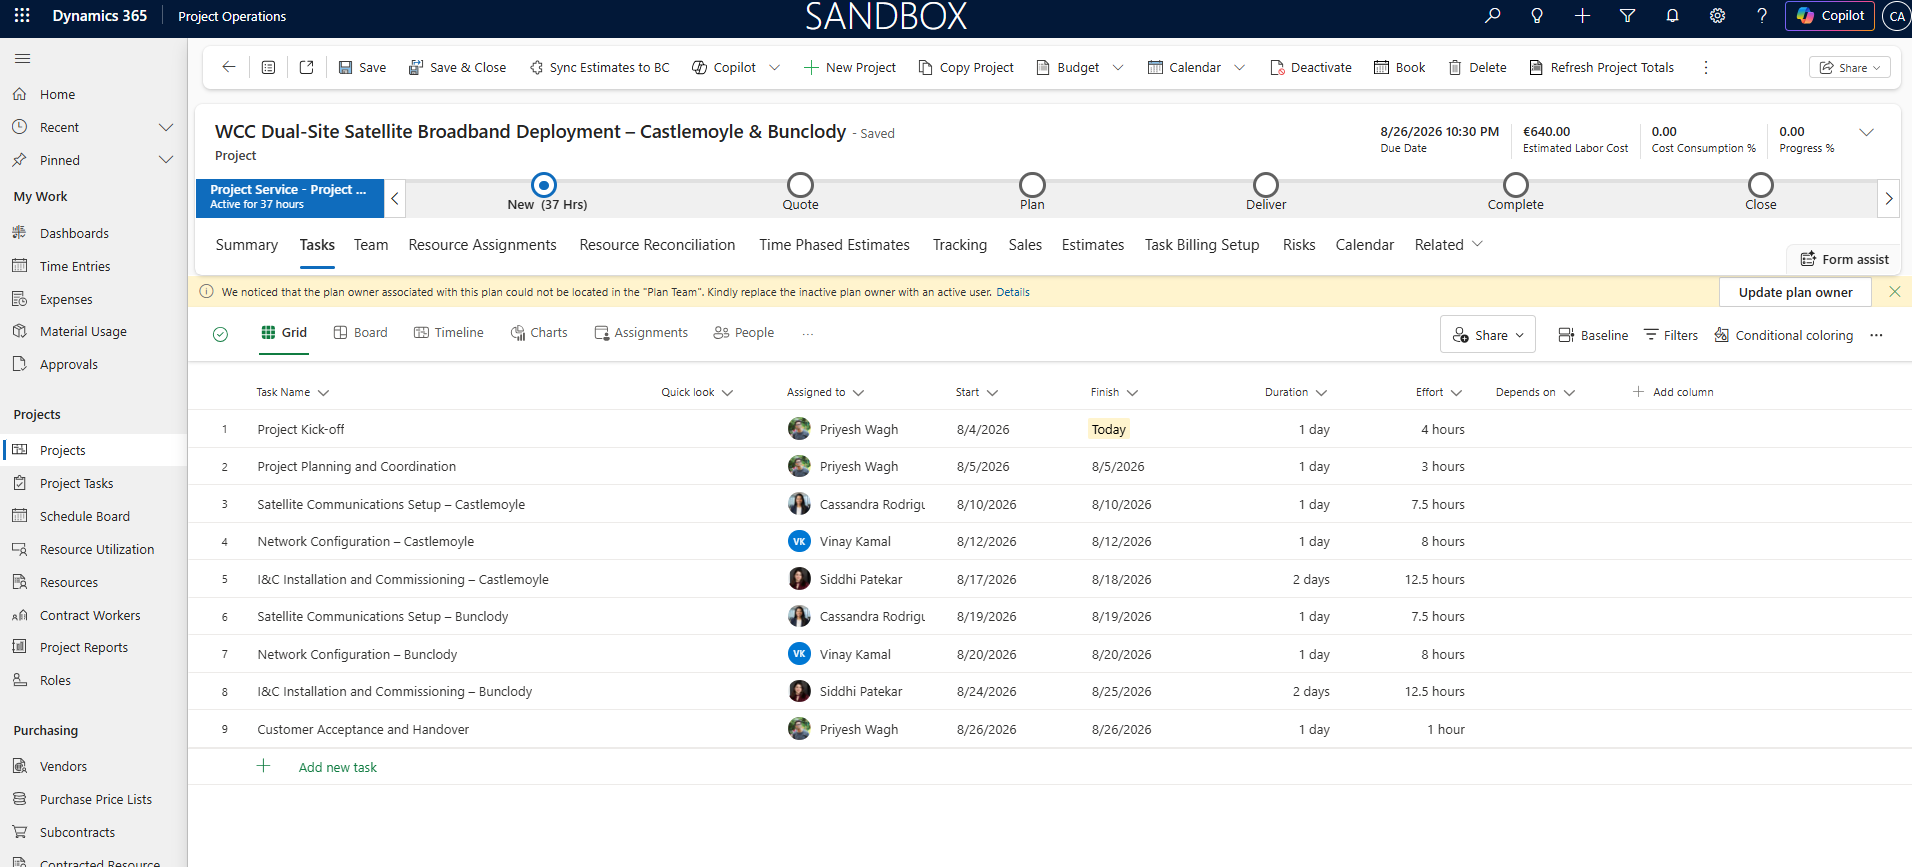Viewport: 1912px width, 867px height.
Task: Collapse the site map hamburger menu
Action: [x=22, y=59]
